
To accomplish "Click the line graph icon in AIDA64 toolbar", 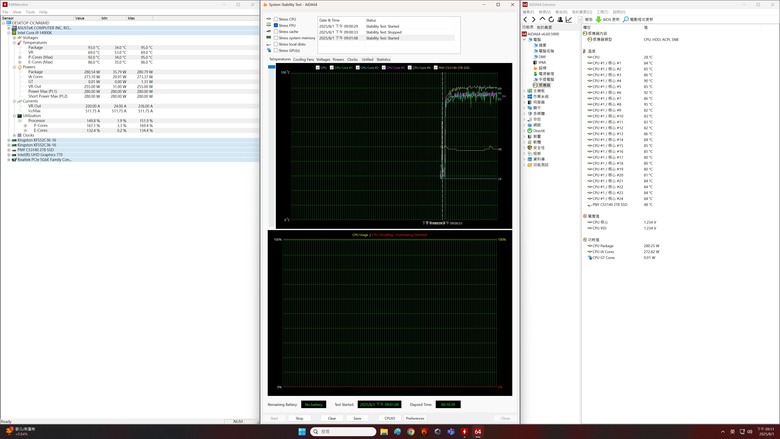I will coord(569,19).
